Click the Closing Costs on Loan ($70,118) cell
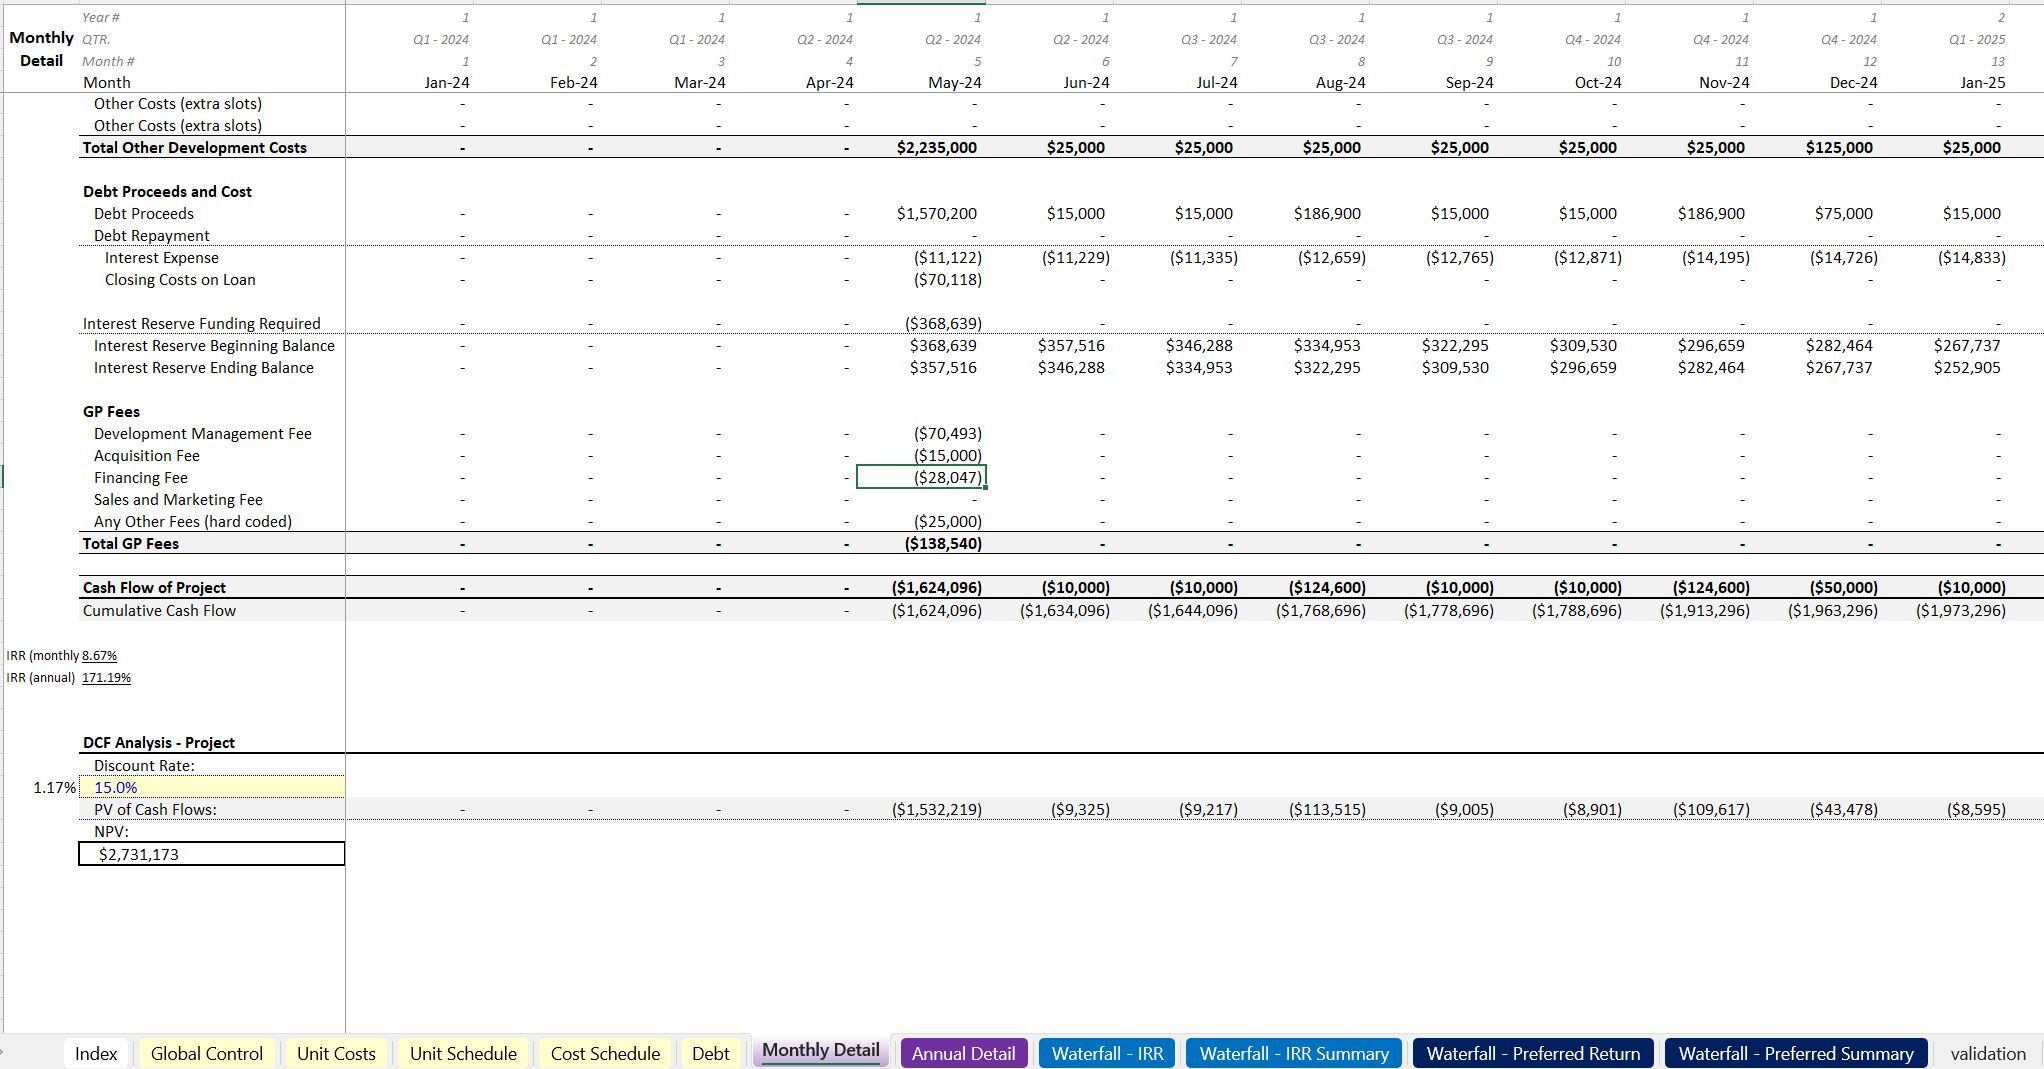Screen dimensions: 2044x1069 click(947, 279)
